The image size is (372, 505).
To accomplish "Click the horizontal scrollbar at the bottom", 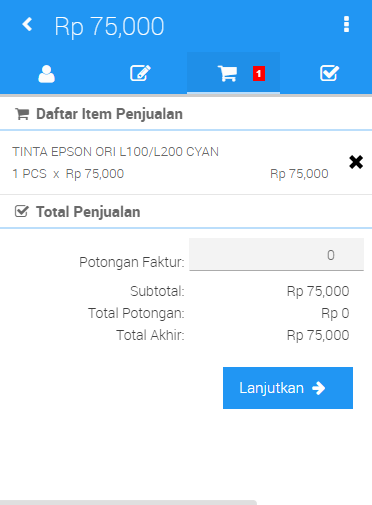I will [128, 502].
